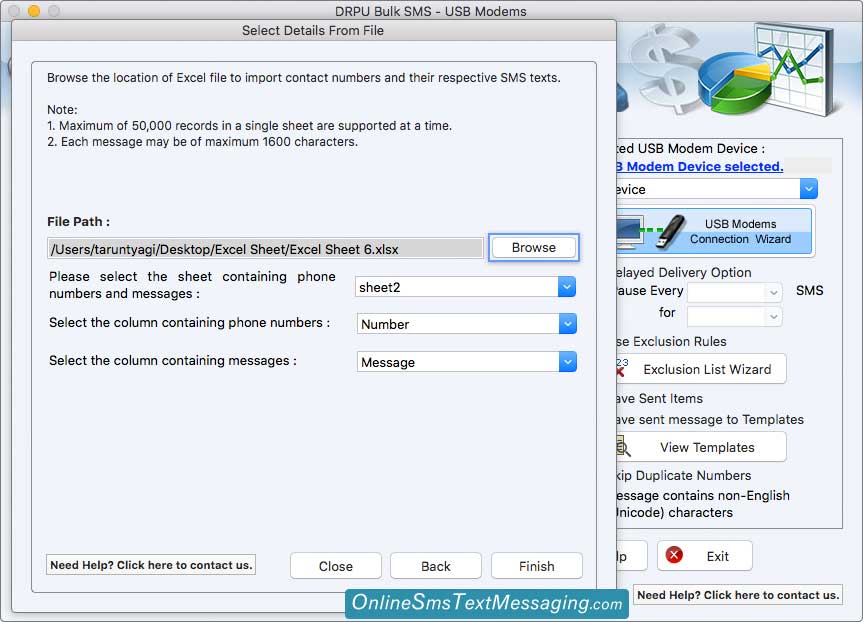Click dialog's Need Help contact link
863x622 pixels.
[x=151, y=565]
